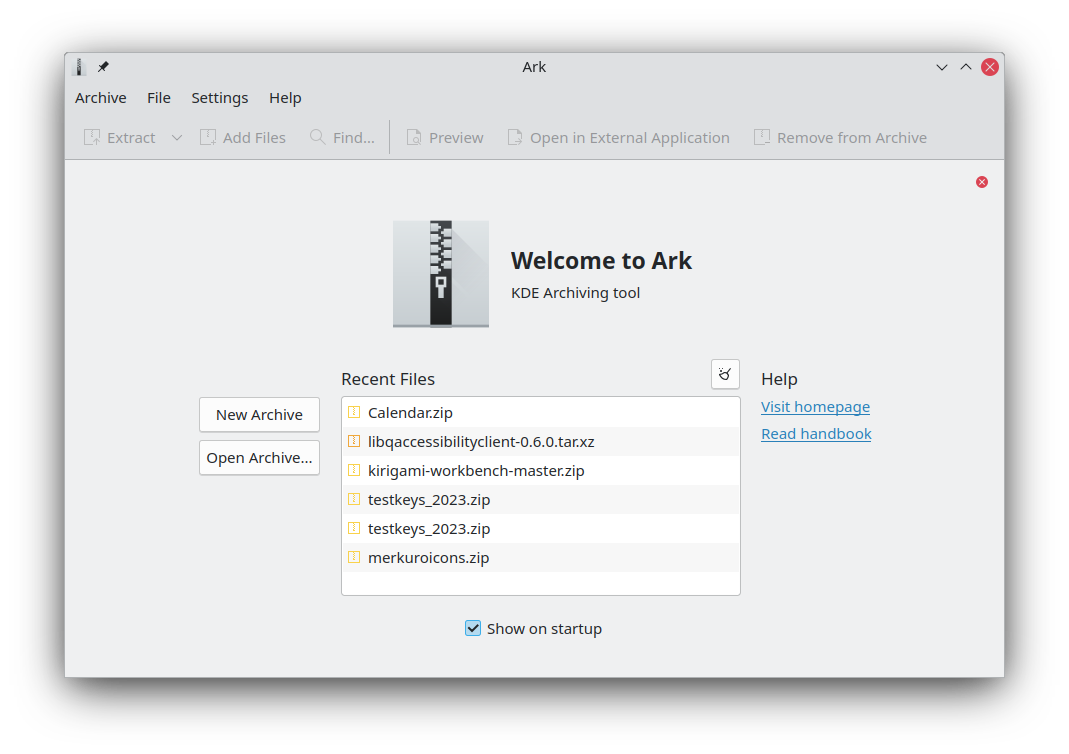Click the Preview toolbar icon

(x=414, y=138)
